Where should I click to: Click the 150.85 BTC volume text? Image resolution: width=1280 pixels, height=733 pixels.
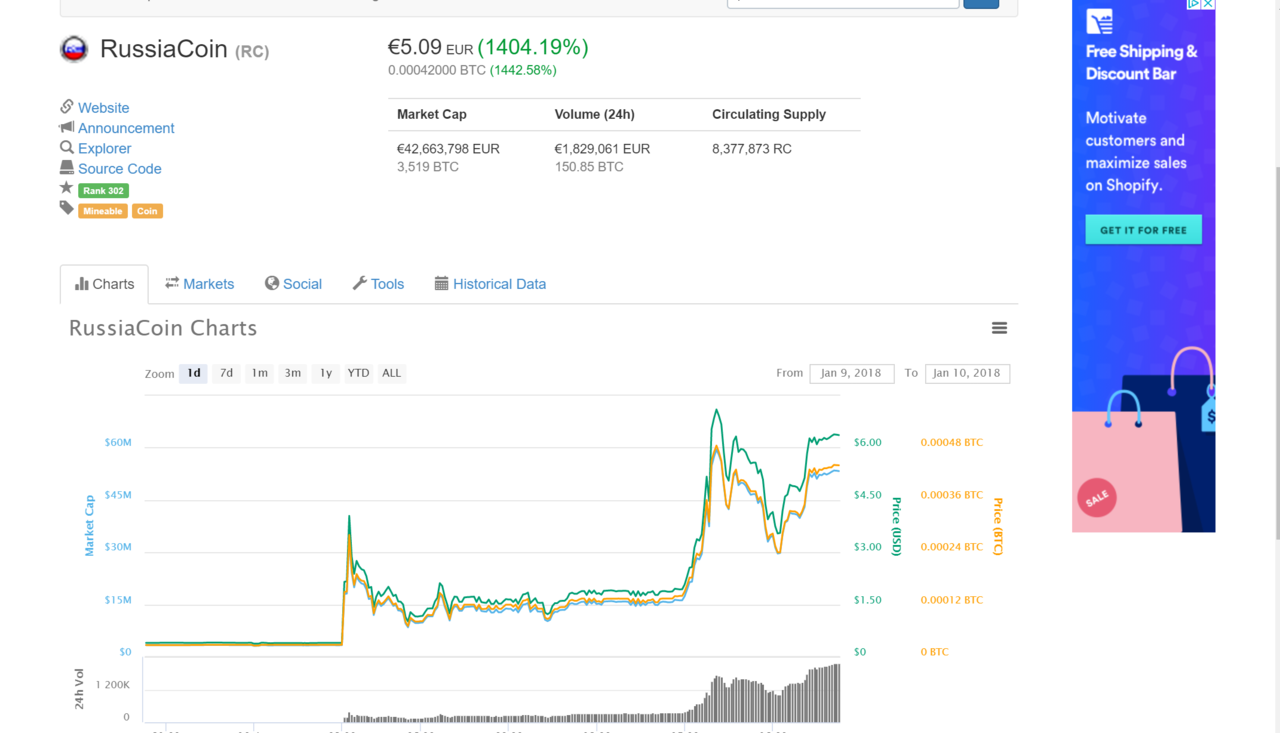[589, 167]
